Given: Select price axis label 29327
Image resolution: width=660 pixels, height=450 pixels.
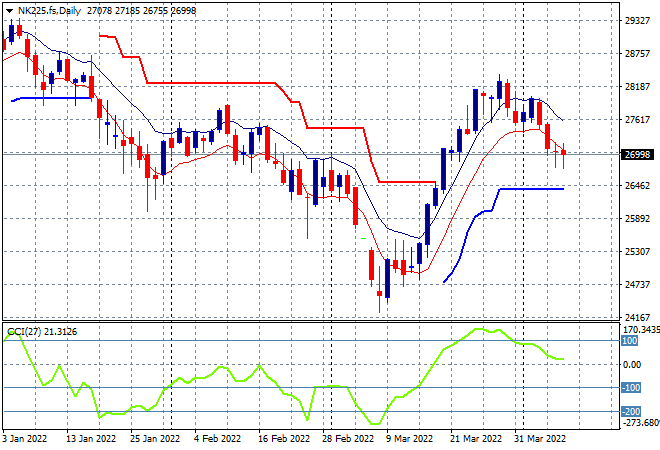Looking at the screenshot, I should (637, 21).
